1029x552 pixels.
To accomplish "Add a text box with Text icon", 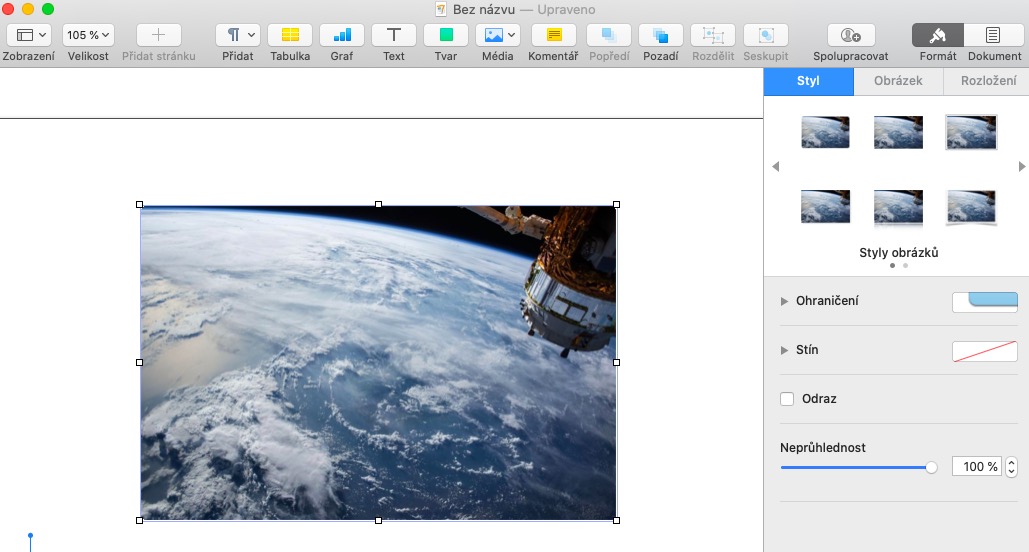I will (394, 35).
